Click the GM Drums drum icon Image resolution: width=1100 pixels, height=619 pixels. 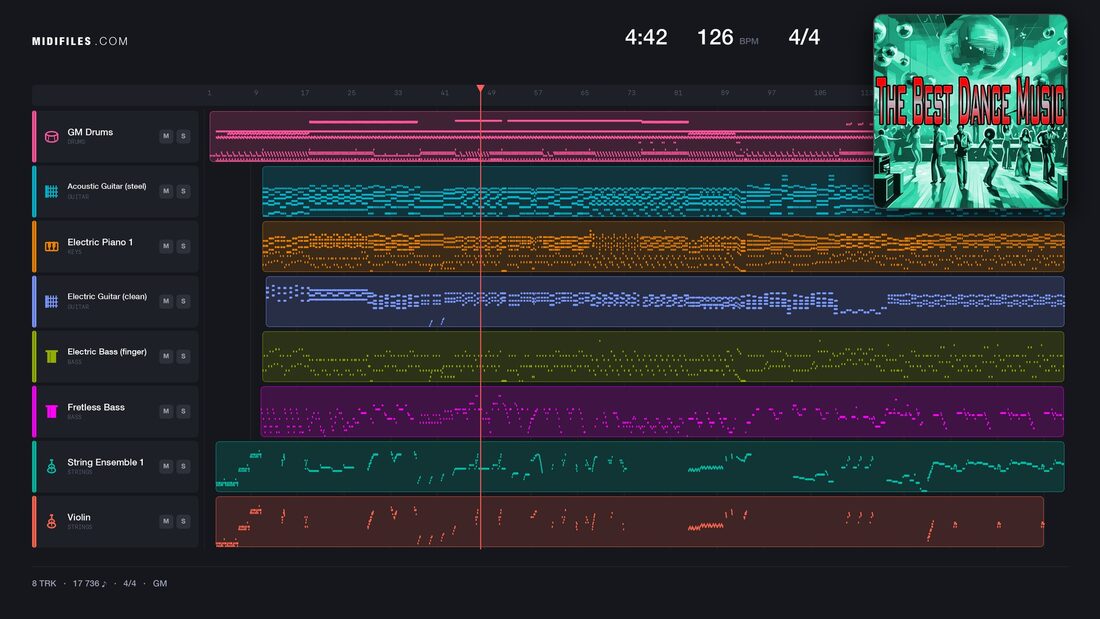(51, 136)
